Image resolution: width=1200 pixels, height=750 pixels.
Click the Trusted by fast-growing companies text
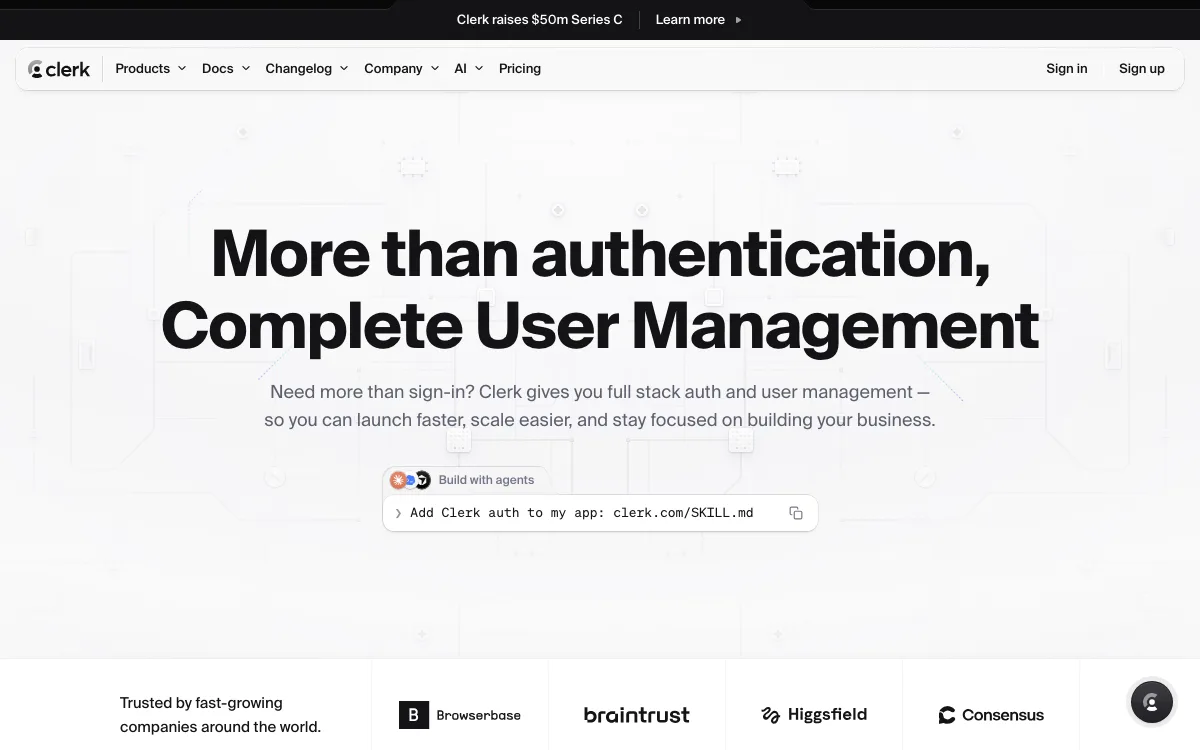(220, 715)
